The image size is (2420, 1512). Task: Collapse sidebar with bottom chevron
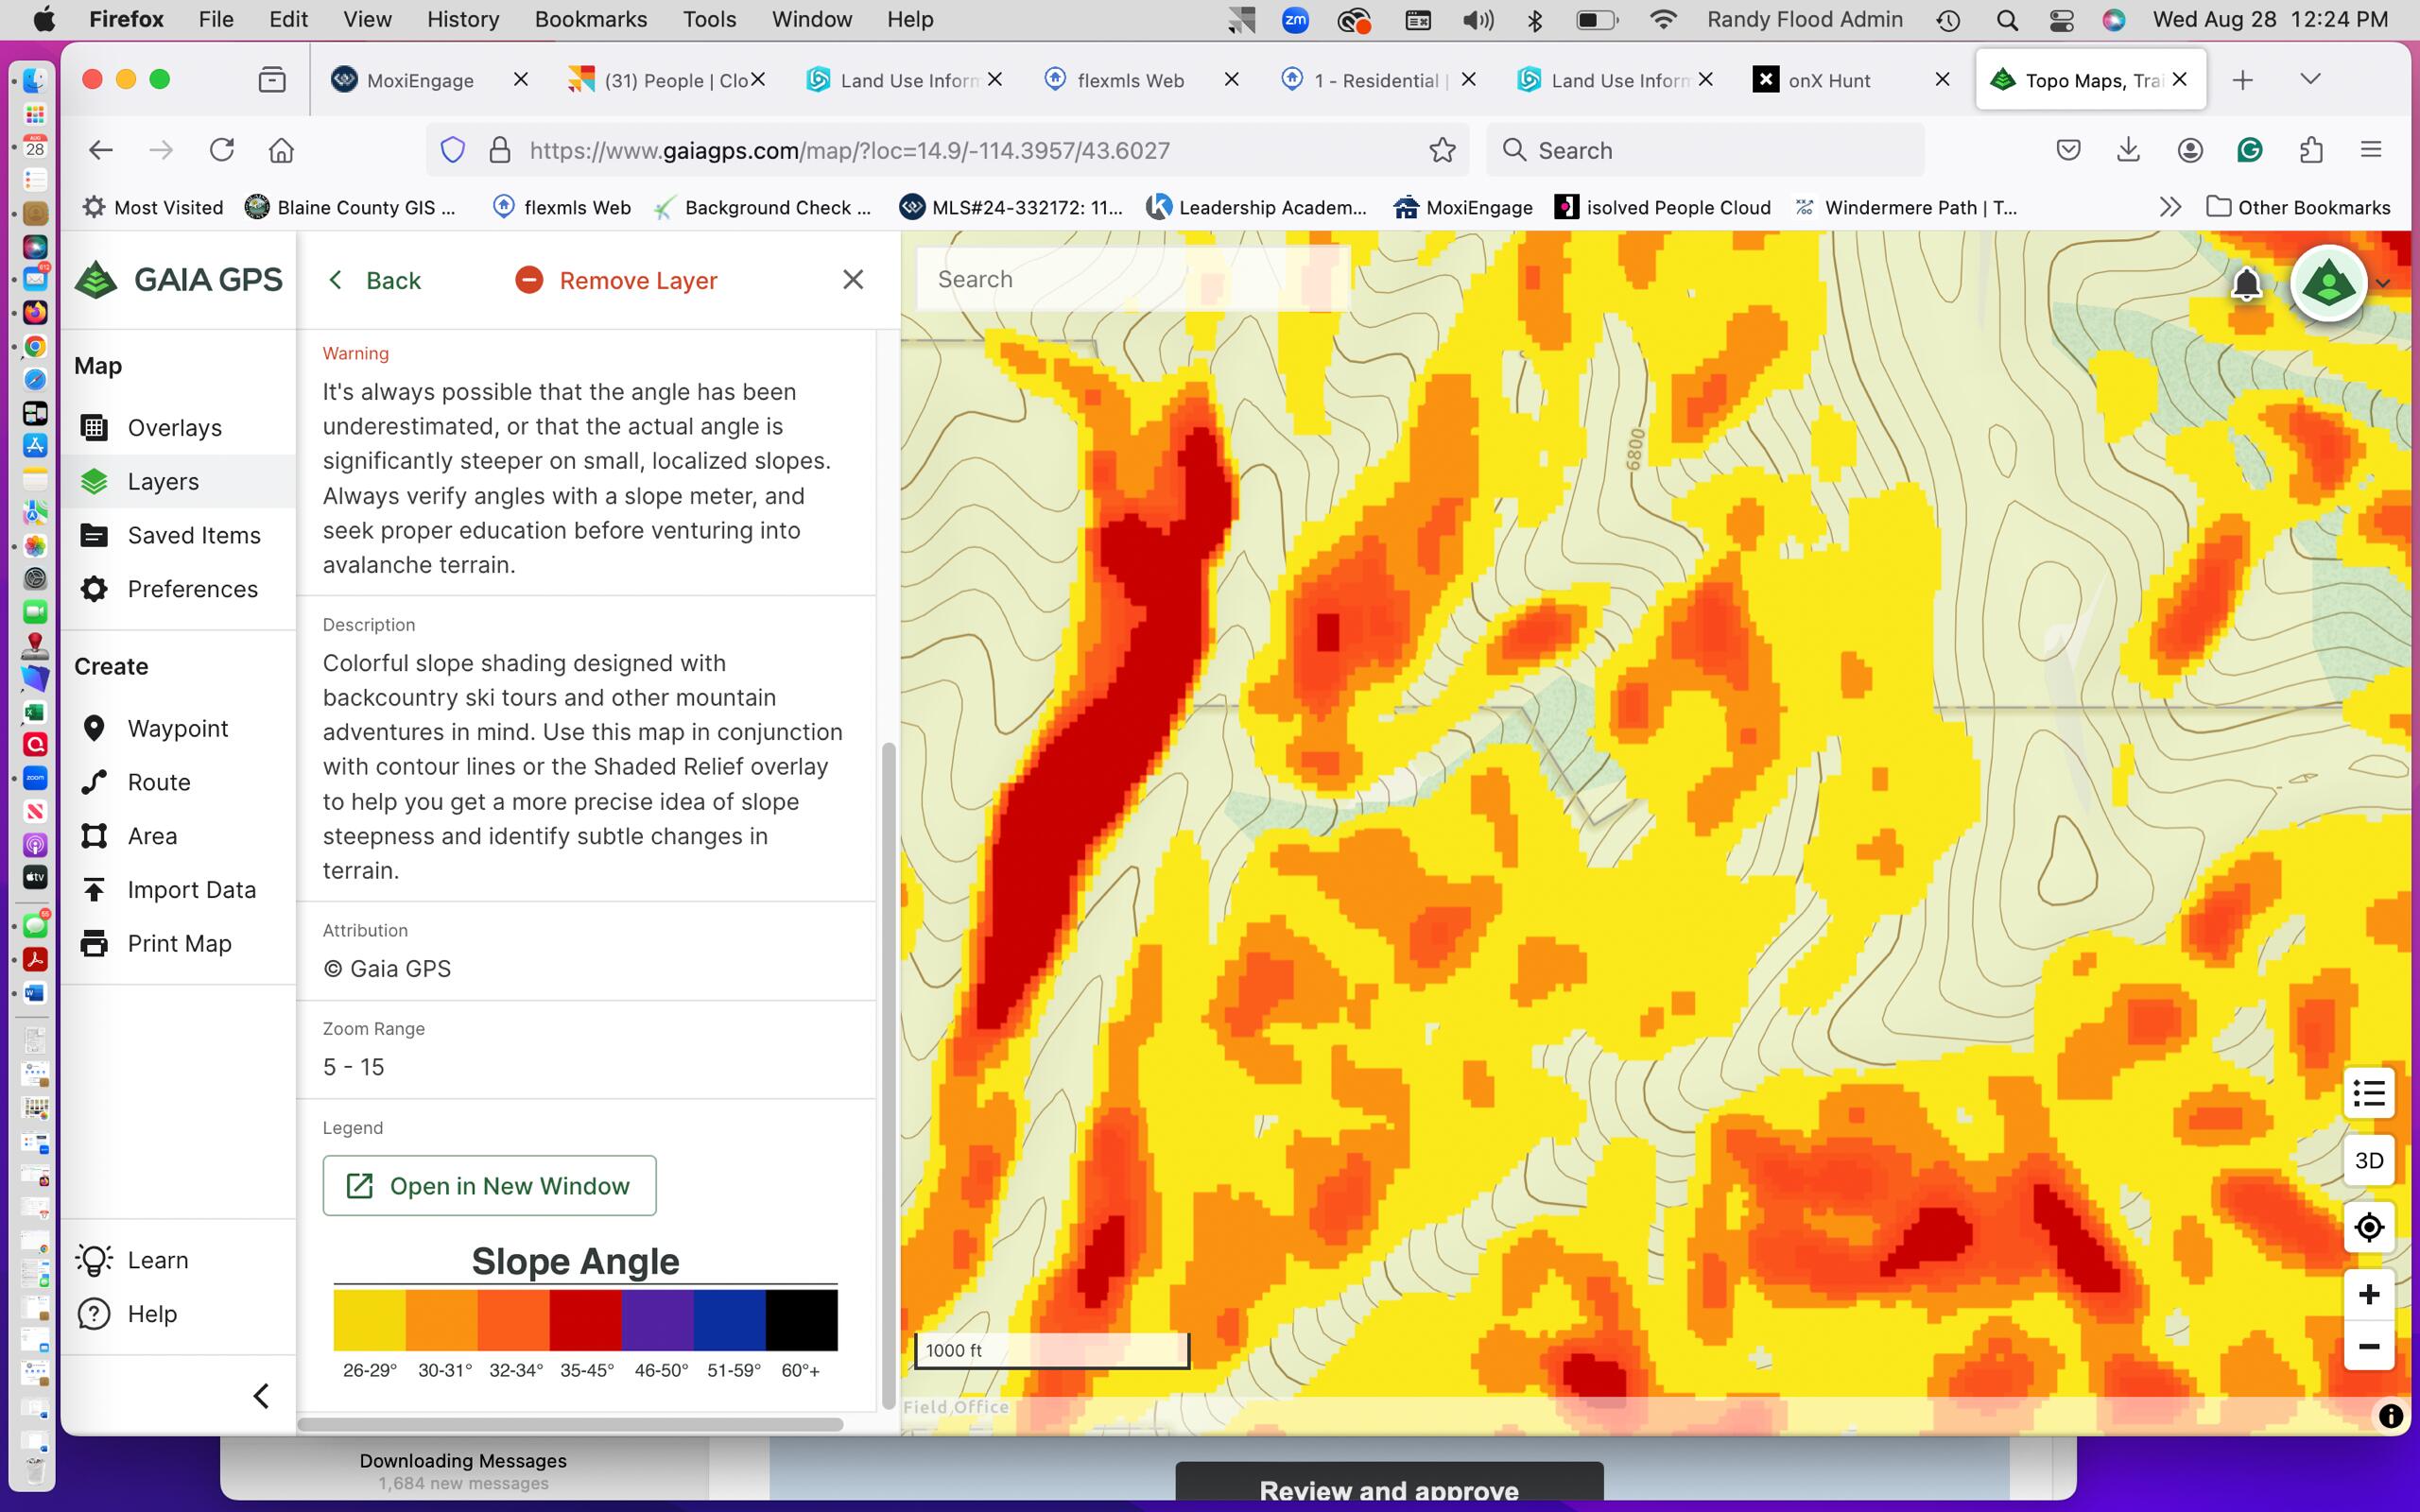point(262,1396)
